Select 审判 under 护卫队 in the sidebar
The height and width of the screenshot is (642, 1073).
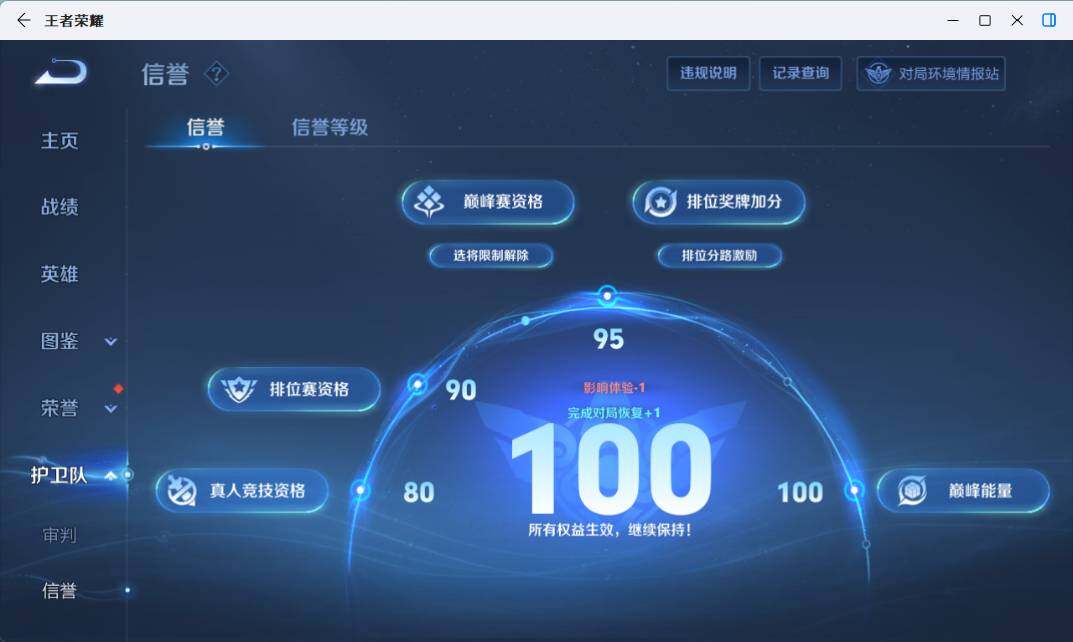click(60, 535)
